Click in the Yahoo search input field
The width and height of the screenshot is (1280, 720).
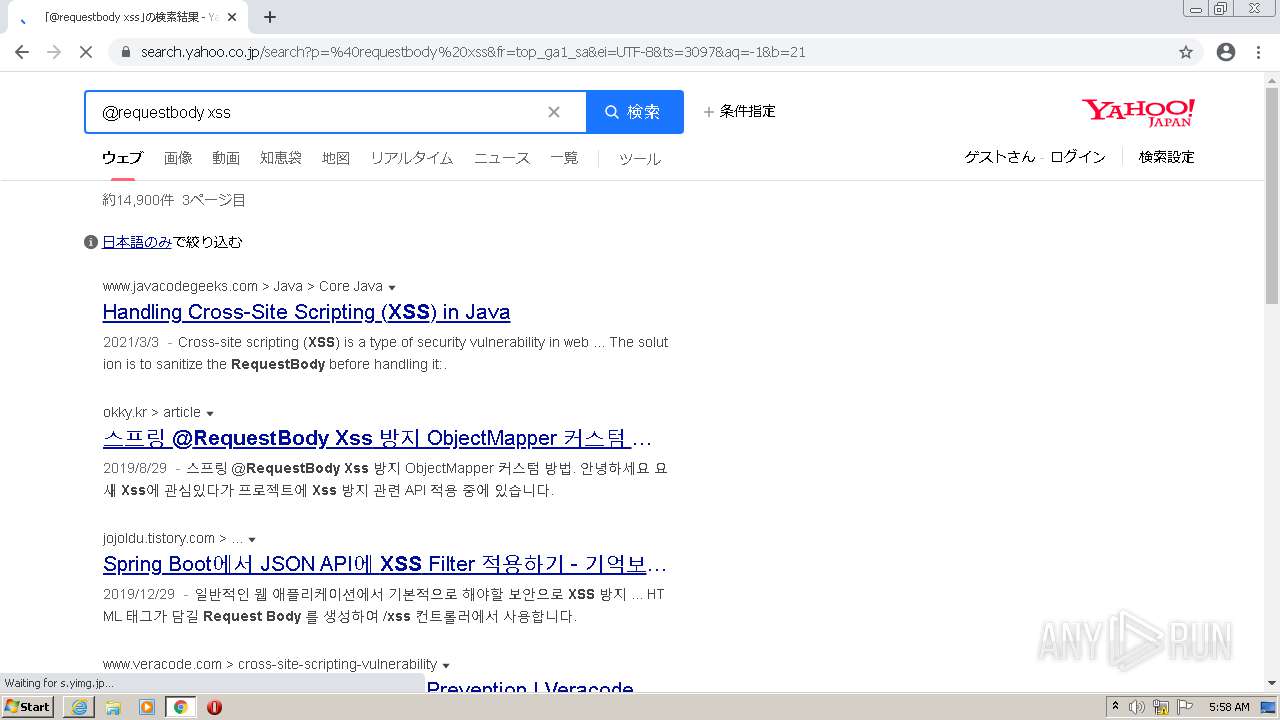click(x=320, y=112)
